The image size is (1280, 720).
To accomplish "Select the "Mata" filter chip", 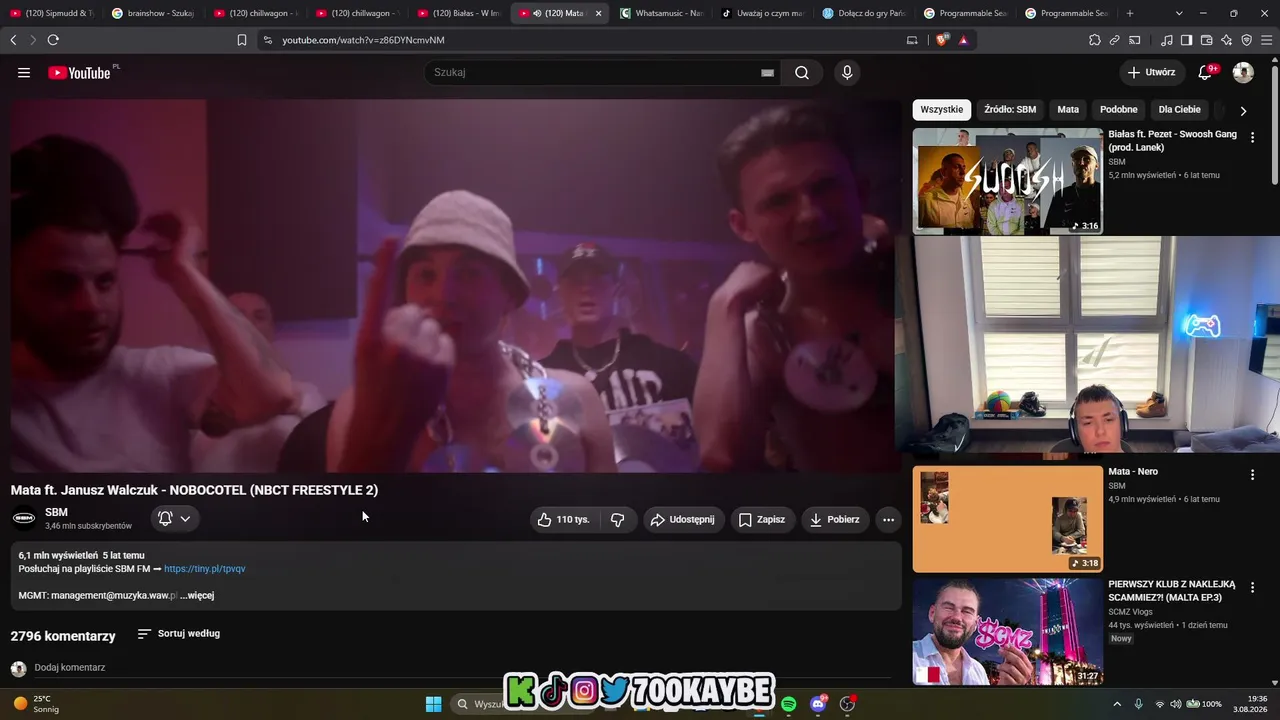I will (x=1068, y=110).
